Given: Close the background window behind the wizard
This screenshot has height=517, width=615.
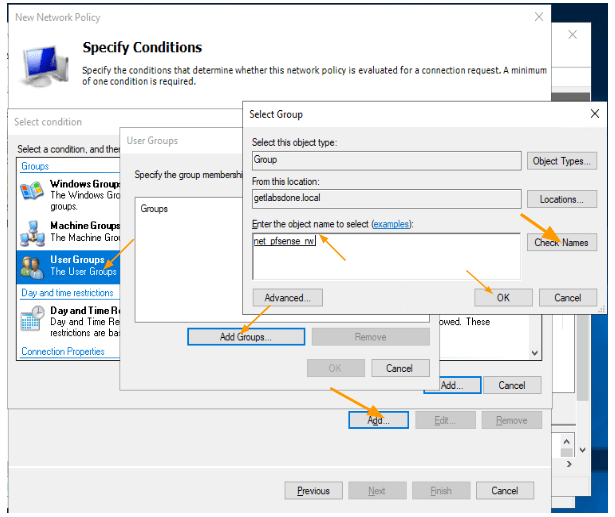Looking at the screenshot, I should click(x=573, y=35).
